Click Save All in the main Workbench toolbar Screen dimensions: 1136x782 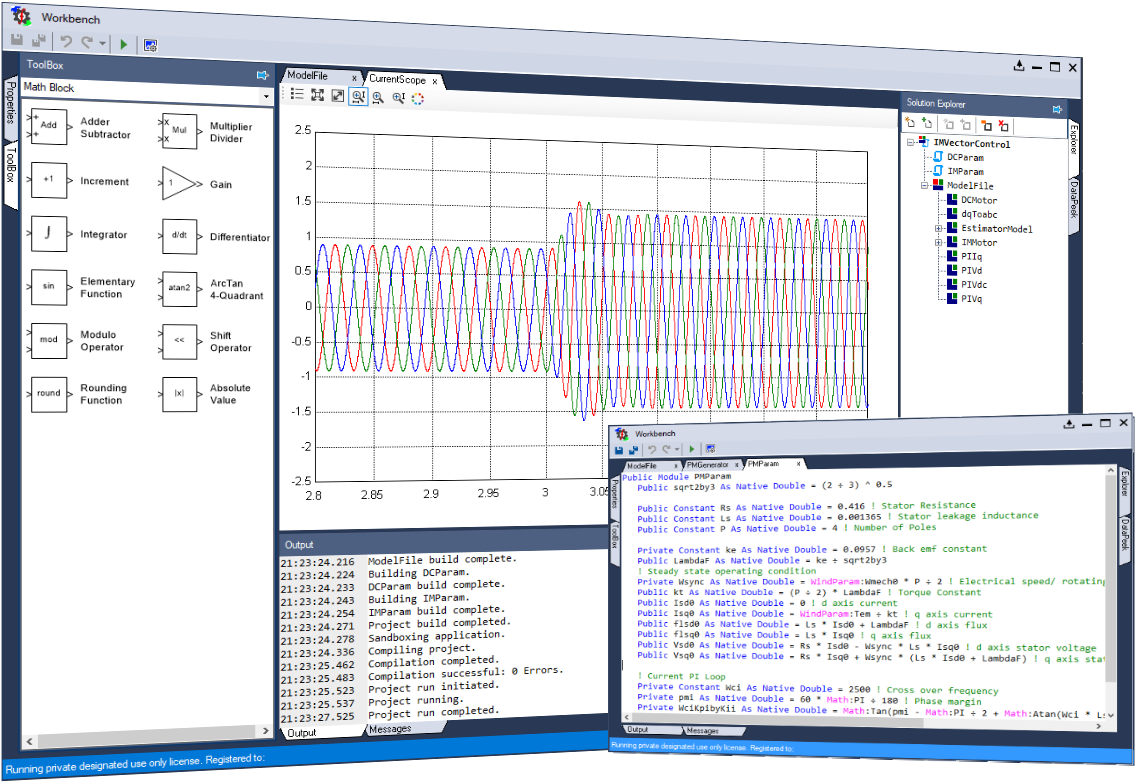coord(38,42)
